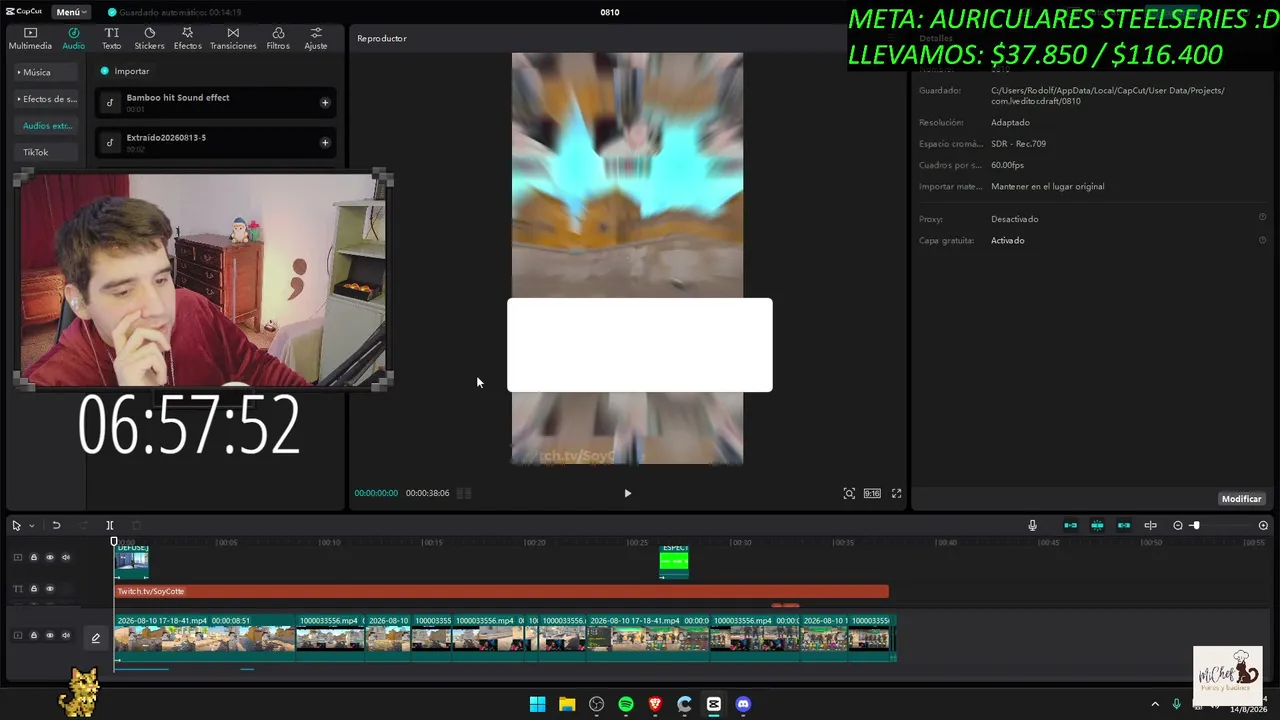Open CapCut from the taskbar
This screenshot has width=1280, height=720.
tap(713, 704)
